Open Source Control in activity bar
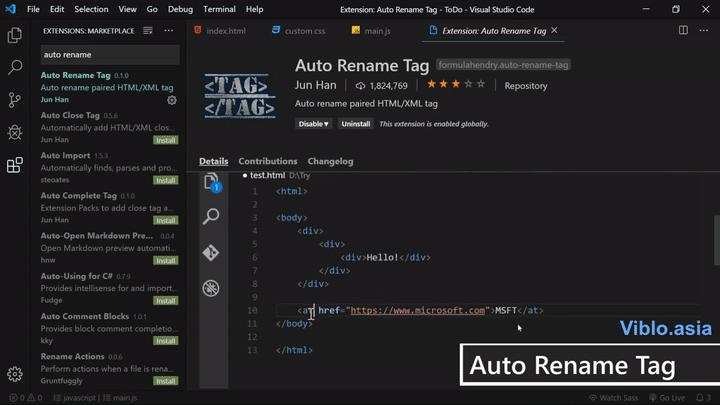Viewport: 720px width, 405px height. coord(15,100)
